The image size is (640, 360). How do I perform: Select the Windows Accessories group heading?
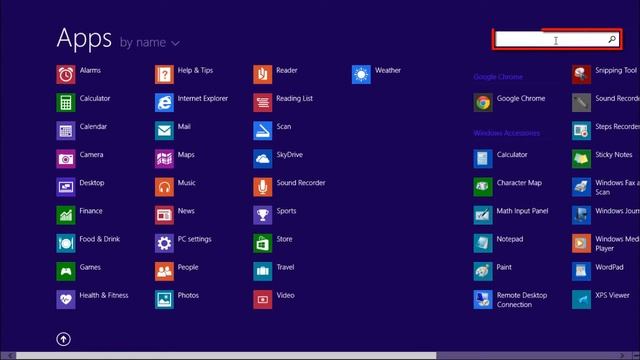pos(507,133)
